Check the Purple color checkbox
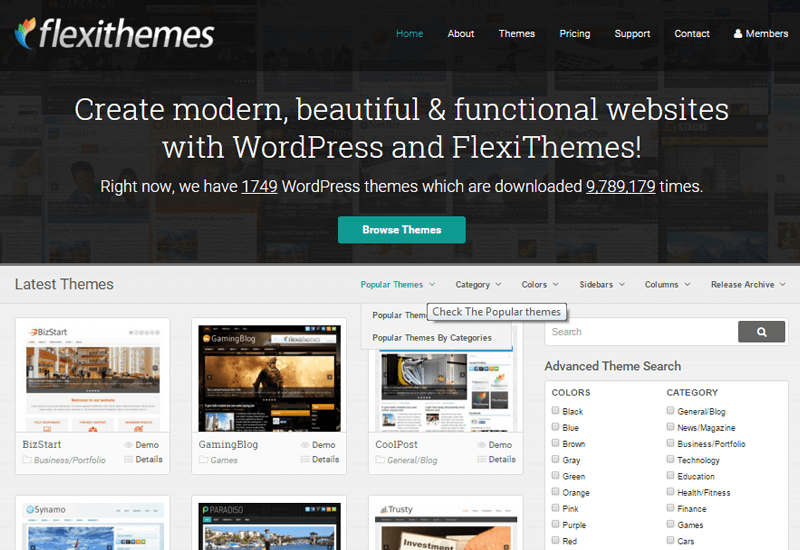 click(x=556, y=524)
